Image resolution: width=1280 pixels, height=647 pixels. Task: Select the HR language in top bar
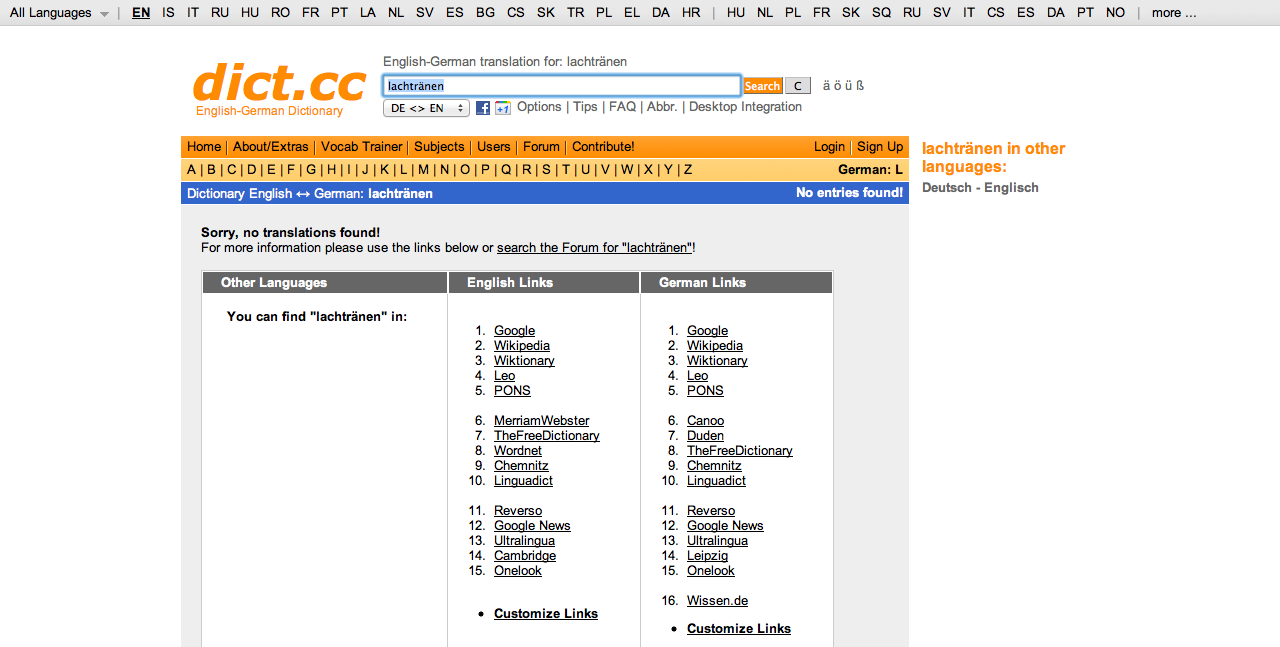[691, 13]
